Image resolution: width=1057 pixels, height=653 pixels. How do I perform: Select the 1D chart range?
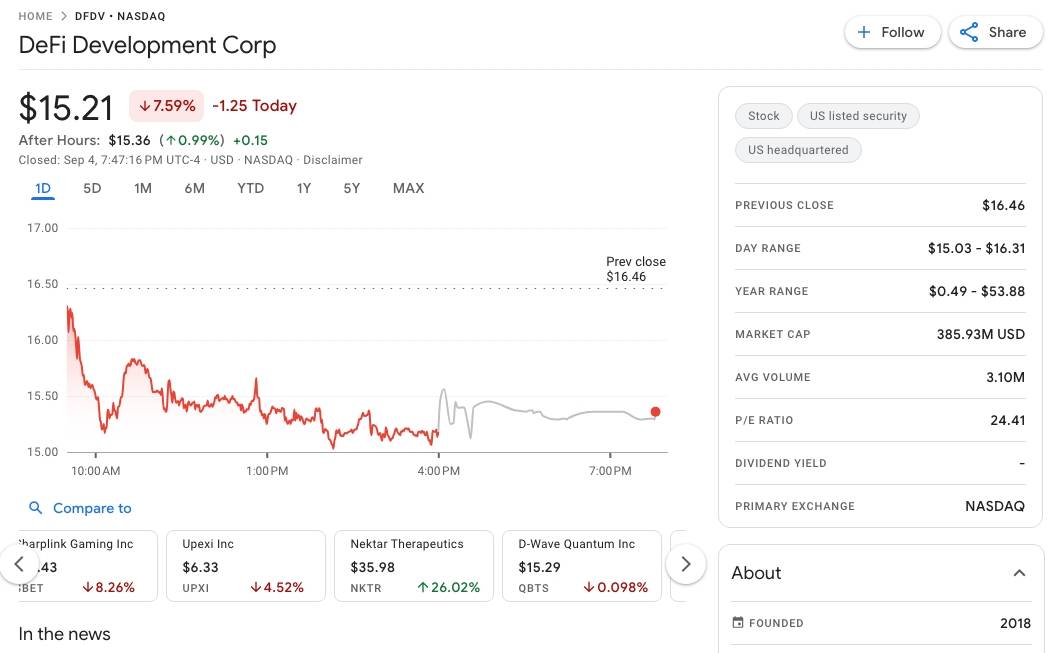43,189
